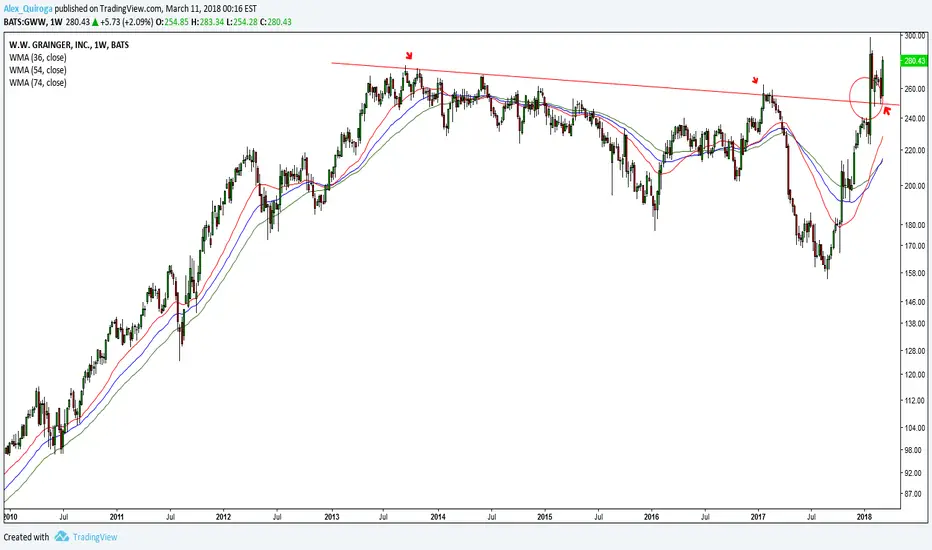
Task: Click the 240.00 price axis label
Action: (915, 119)
